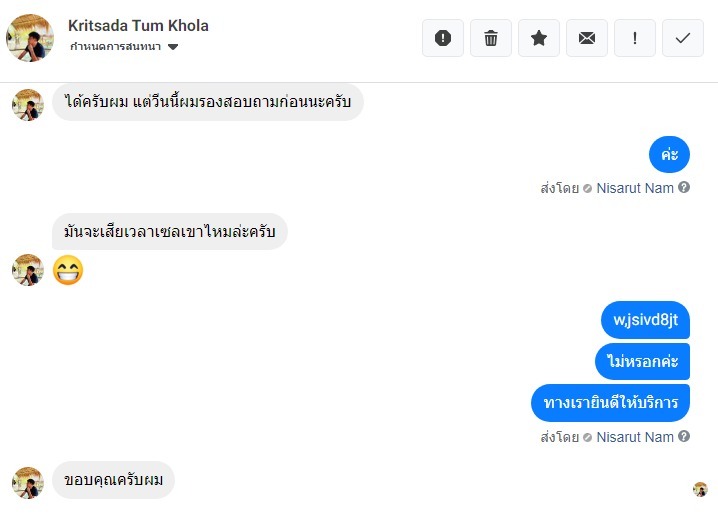Click the 'ขอบคุณครับผม' message bubble

(x=113, y=480)
